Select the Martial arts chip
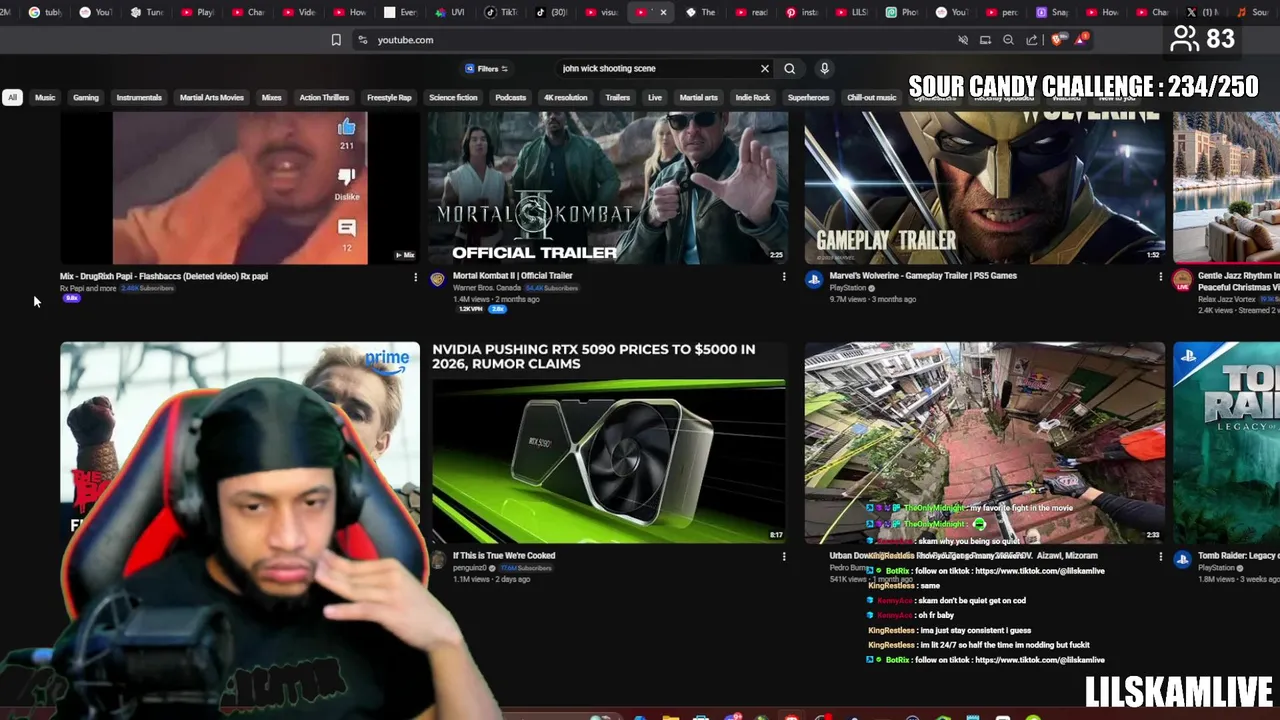1280x720 pixels. point(698,97)
